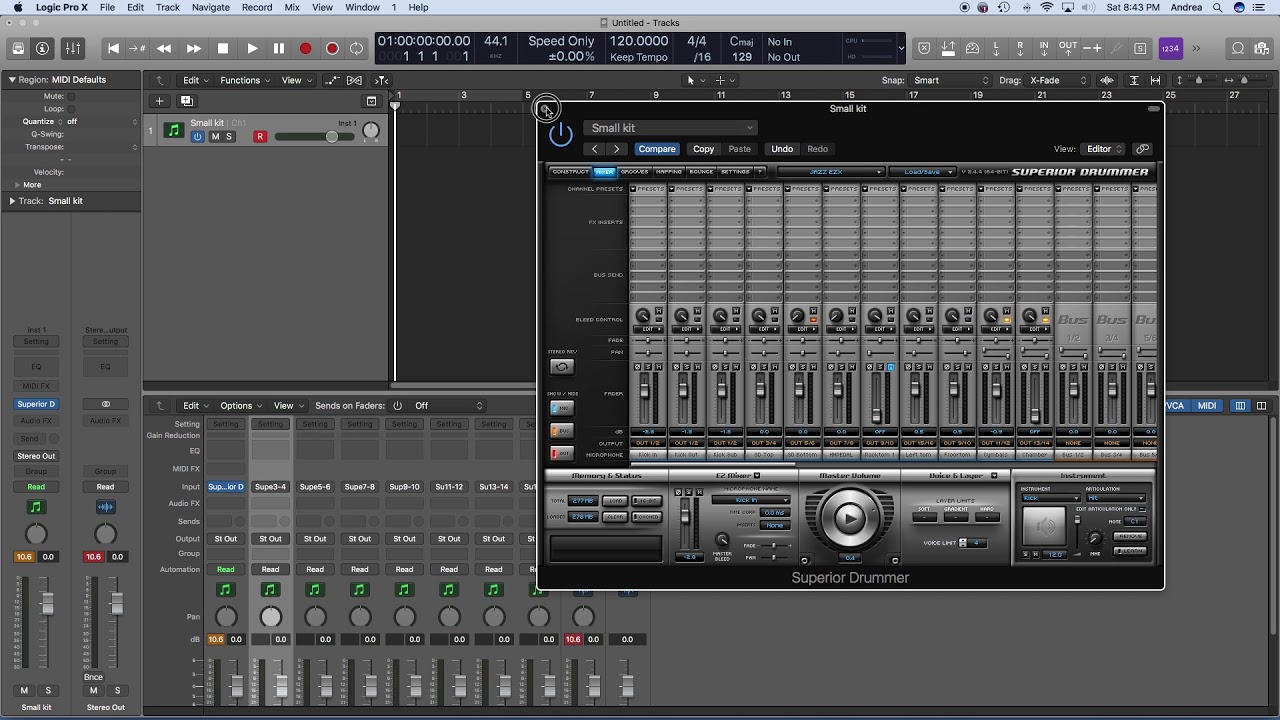Click the Master Volume play button

849,518
